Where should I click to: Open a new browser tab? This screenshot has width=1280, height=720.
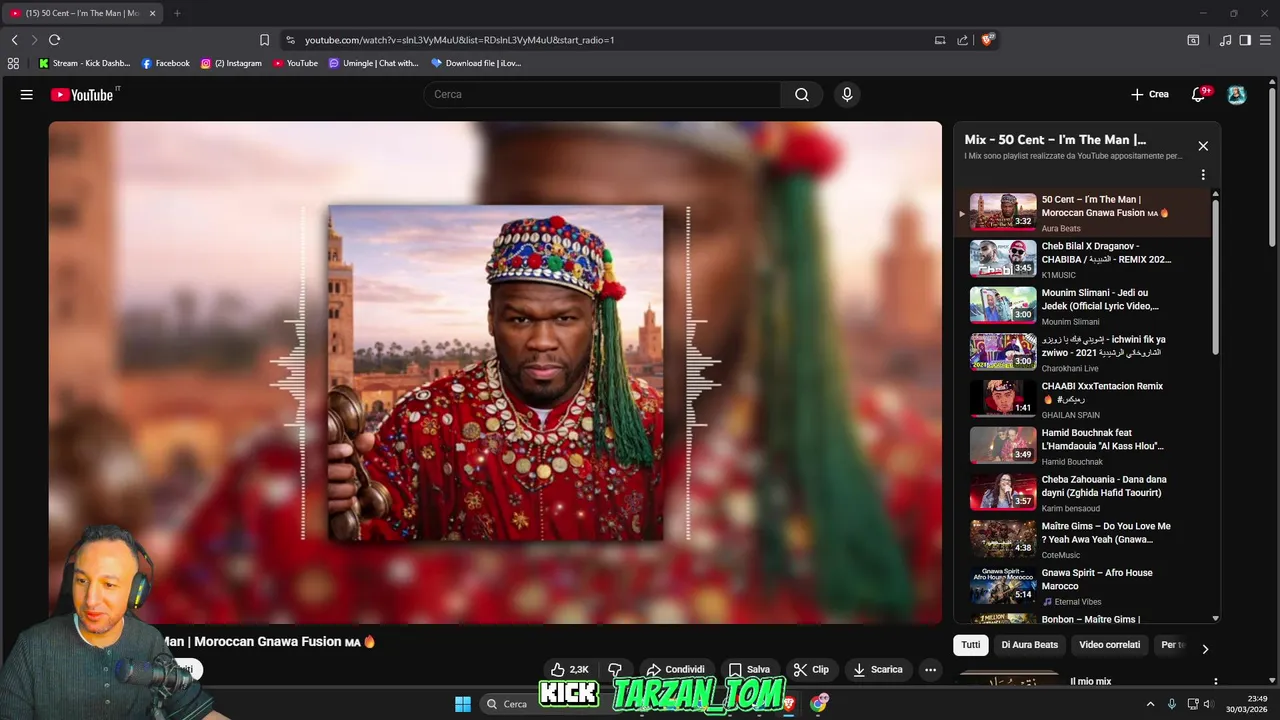coord(177,13)
